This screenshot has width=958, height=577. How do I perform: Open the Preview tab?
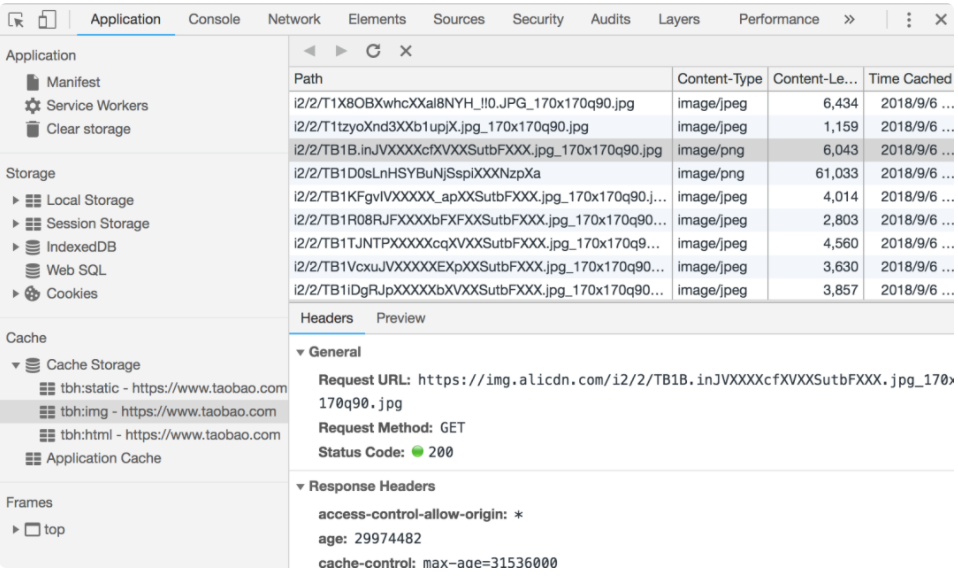tap(400, 318)
